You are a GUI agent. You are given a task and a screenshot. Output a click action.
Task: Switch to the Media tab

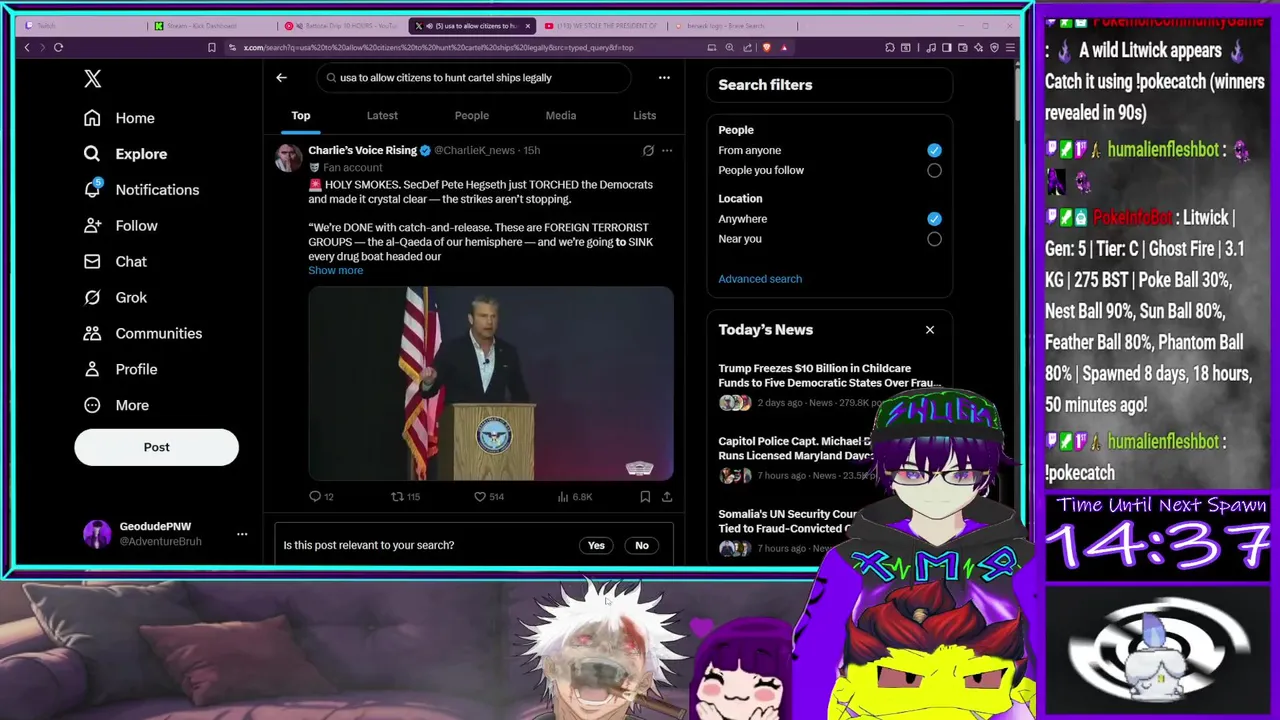coord(561,116)
